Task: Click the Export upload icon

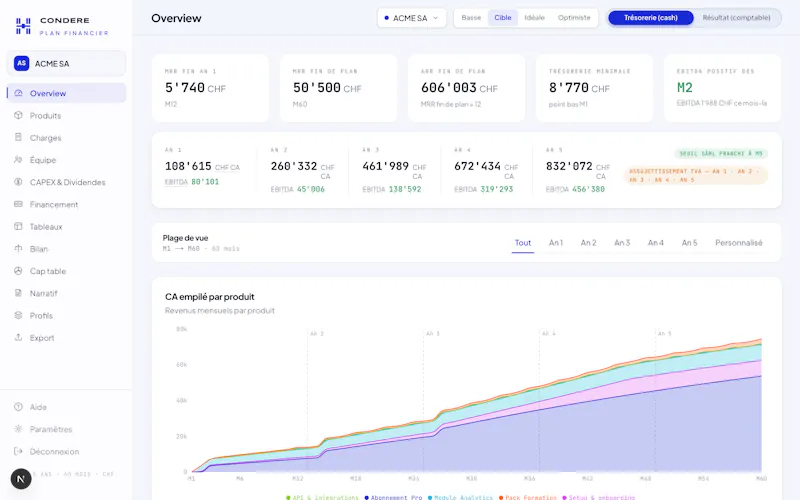Action: click(x=18, y=337)
